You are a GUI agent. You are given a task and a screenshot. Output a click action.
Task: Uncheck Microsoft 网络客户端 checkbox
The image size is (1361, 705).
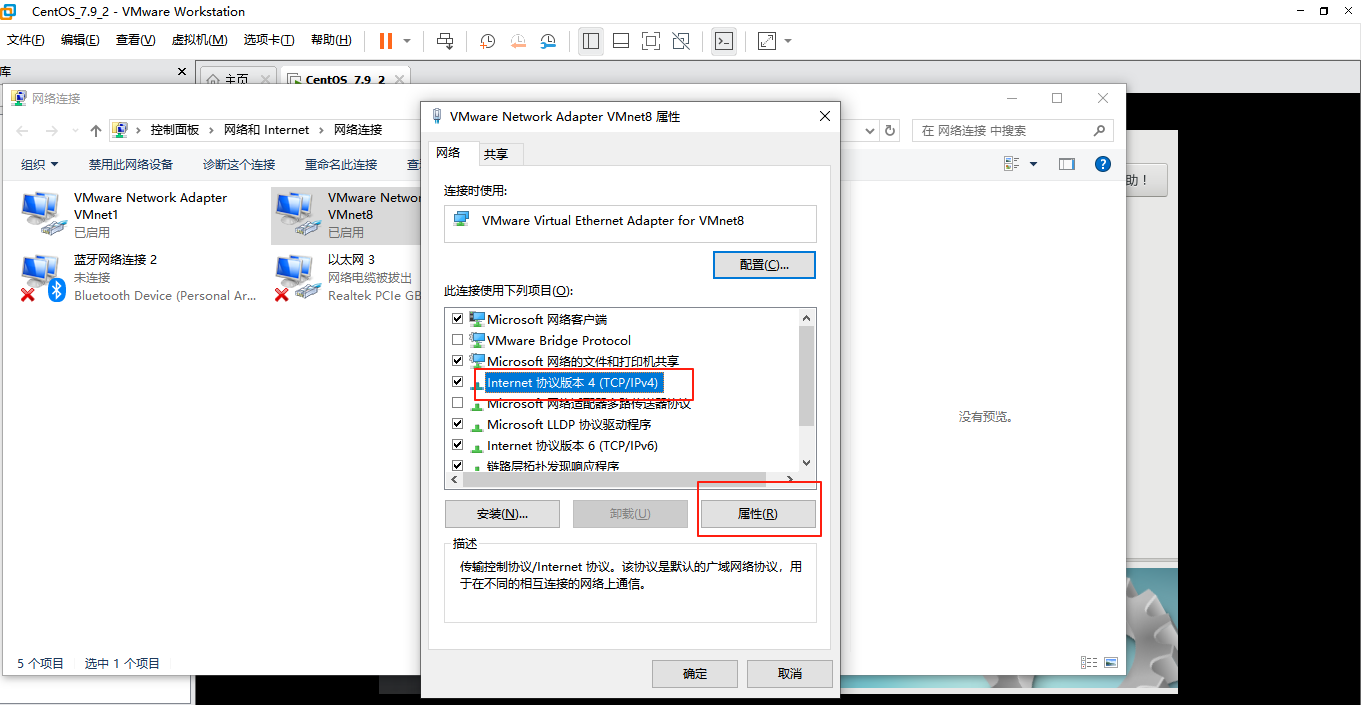pyautogui.click(x=458, y=319)
